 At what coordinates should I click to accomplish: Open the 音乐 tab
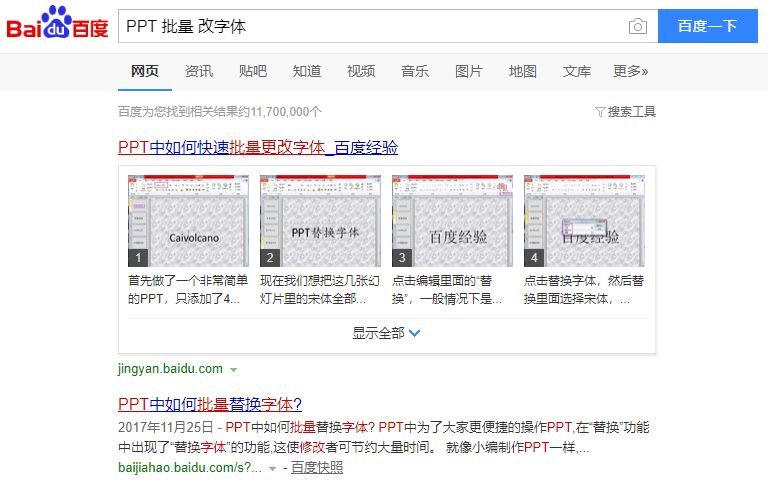(x=415, y=72)
